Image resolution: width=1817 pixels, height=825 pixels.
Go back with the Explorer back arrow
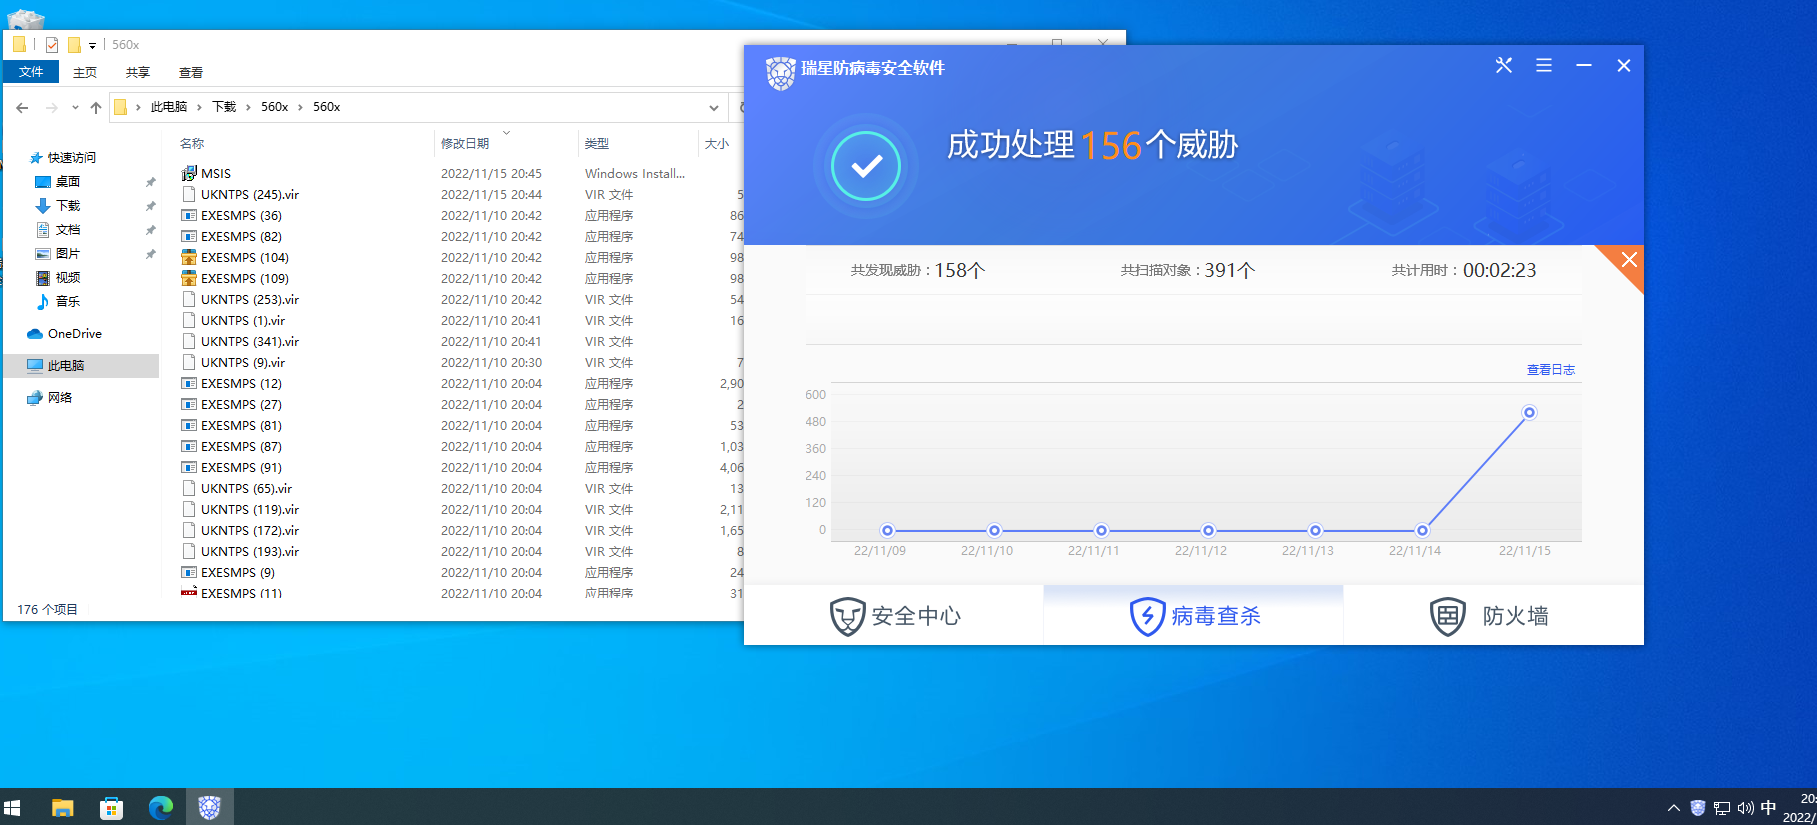pyautogui.click(x=22, y=108)
